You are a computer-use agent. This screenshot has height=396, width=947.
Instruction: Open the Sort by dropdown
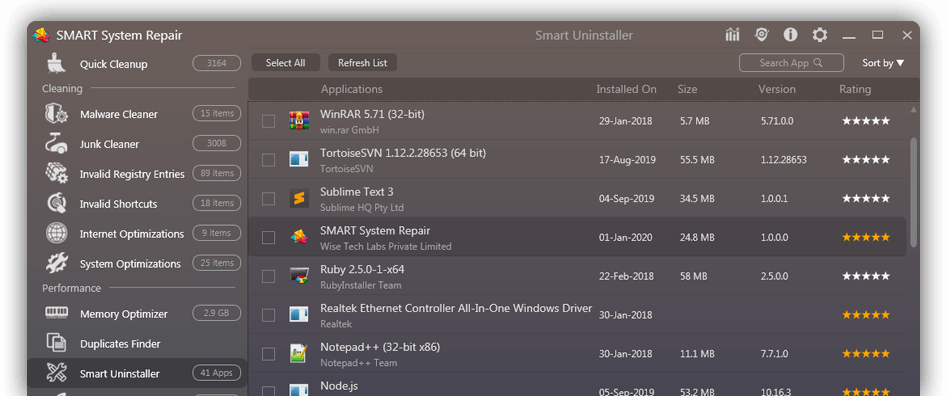pyautogui.click(x=883, y=63)
